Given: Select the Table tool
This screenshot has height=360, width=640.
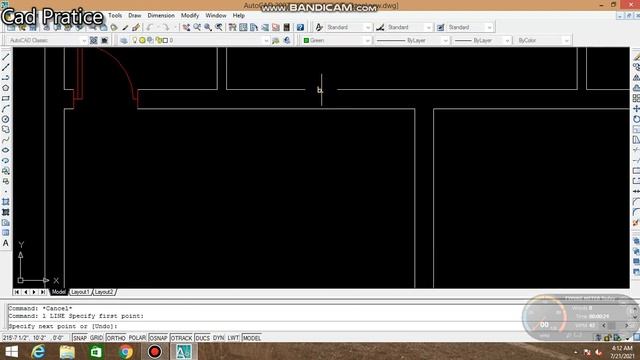Looking at the screenshot, I should point(6,233).
